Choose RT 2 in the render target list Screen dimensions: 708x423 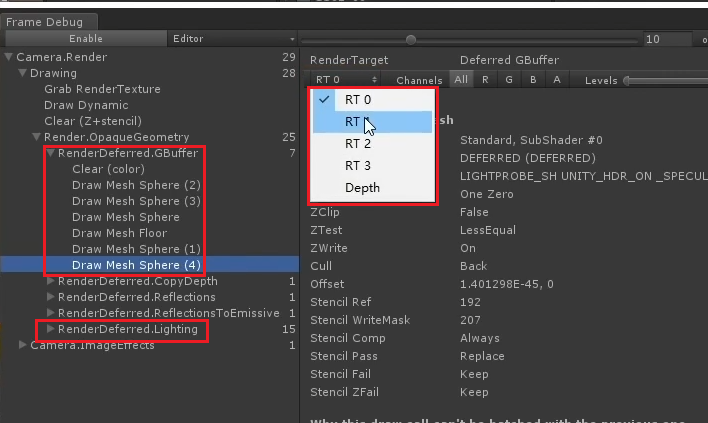point(359,144)
